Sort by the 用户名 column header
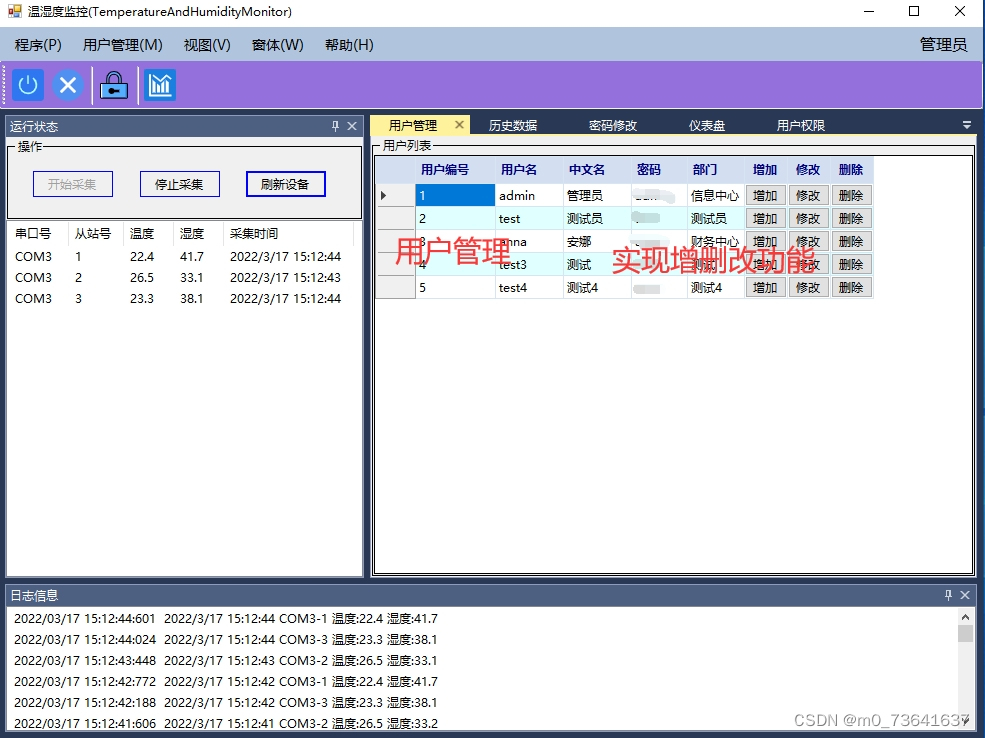This screenshot has height=738, width=985. click(x=529, y=170)
